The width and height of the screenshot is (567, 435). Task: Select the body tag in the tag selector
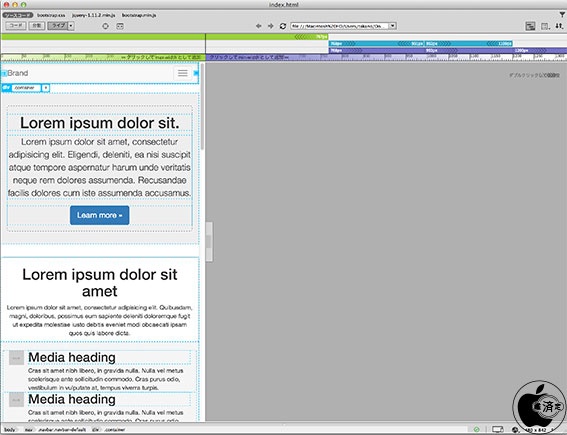[x=10, y=430]
